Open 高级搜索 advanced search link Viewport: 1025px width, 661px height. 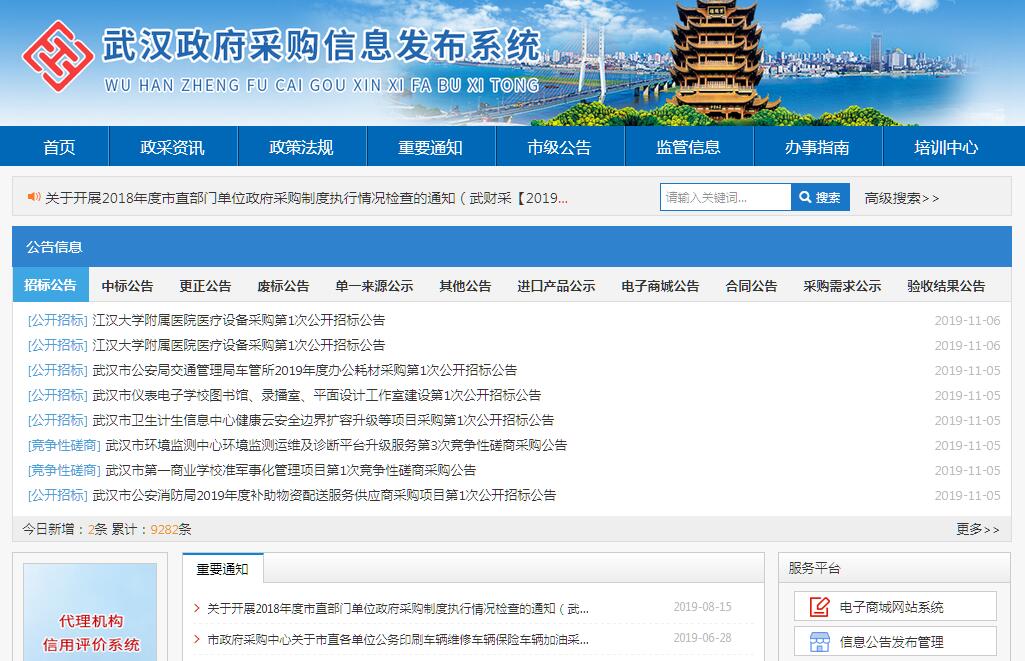(x=901, y=198)
